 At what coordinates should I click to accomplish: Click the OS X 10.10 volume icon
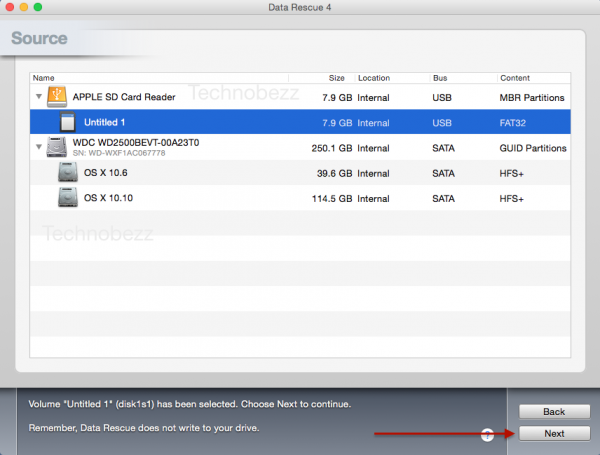point(68,198)
